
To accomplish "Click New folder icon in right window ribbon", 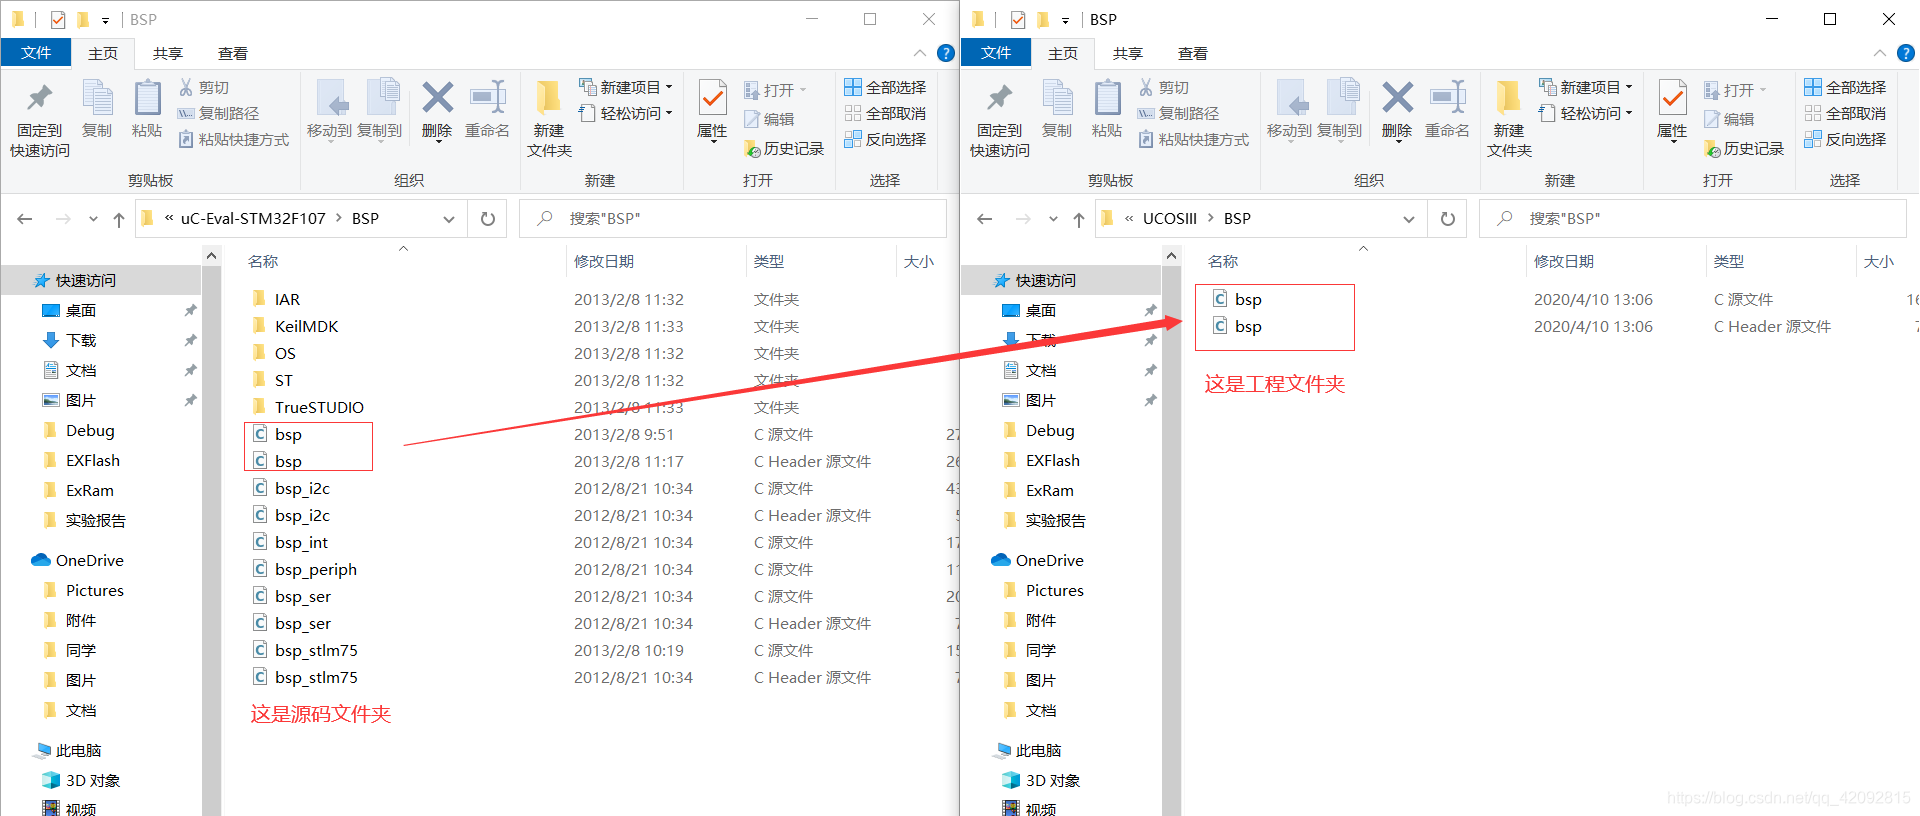I will (1508, 98).
